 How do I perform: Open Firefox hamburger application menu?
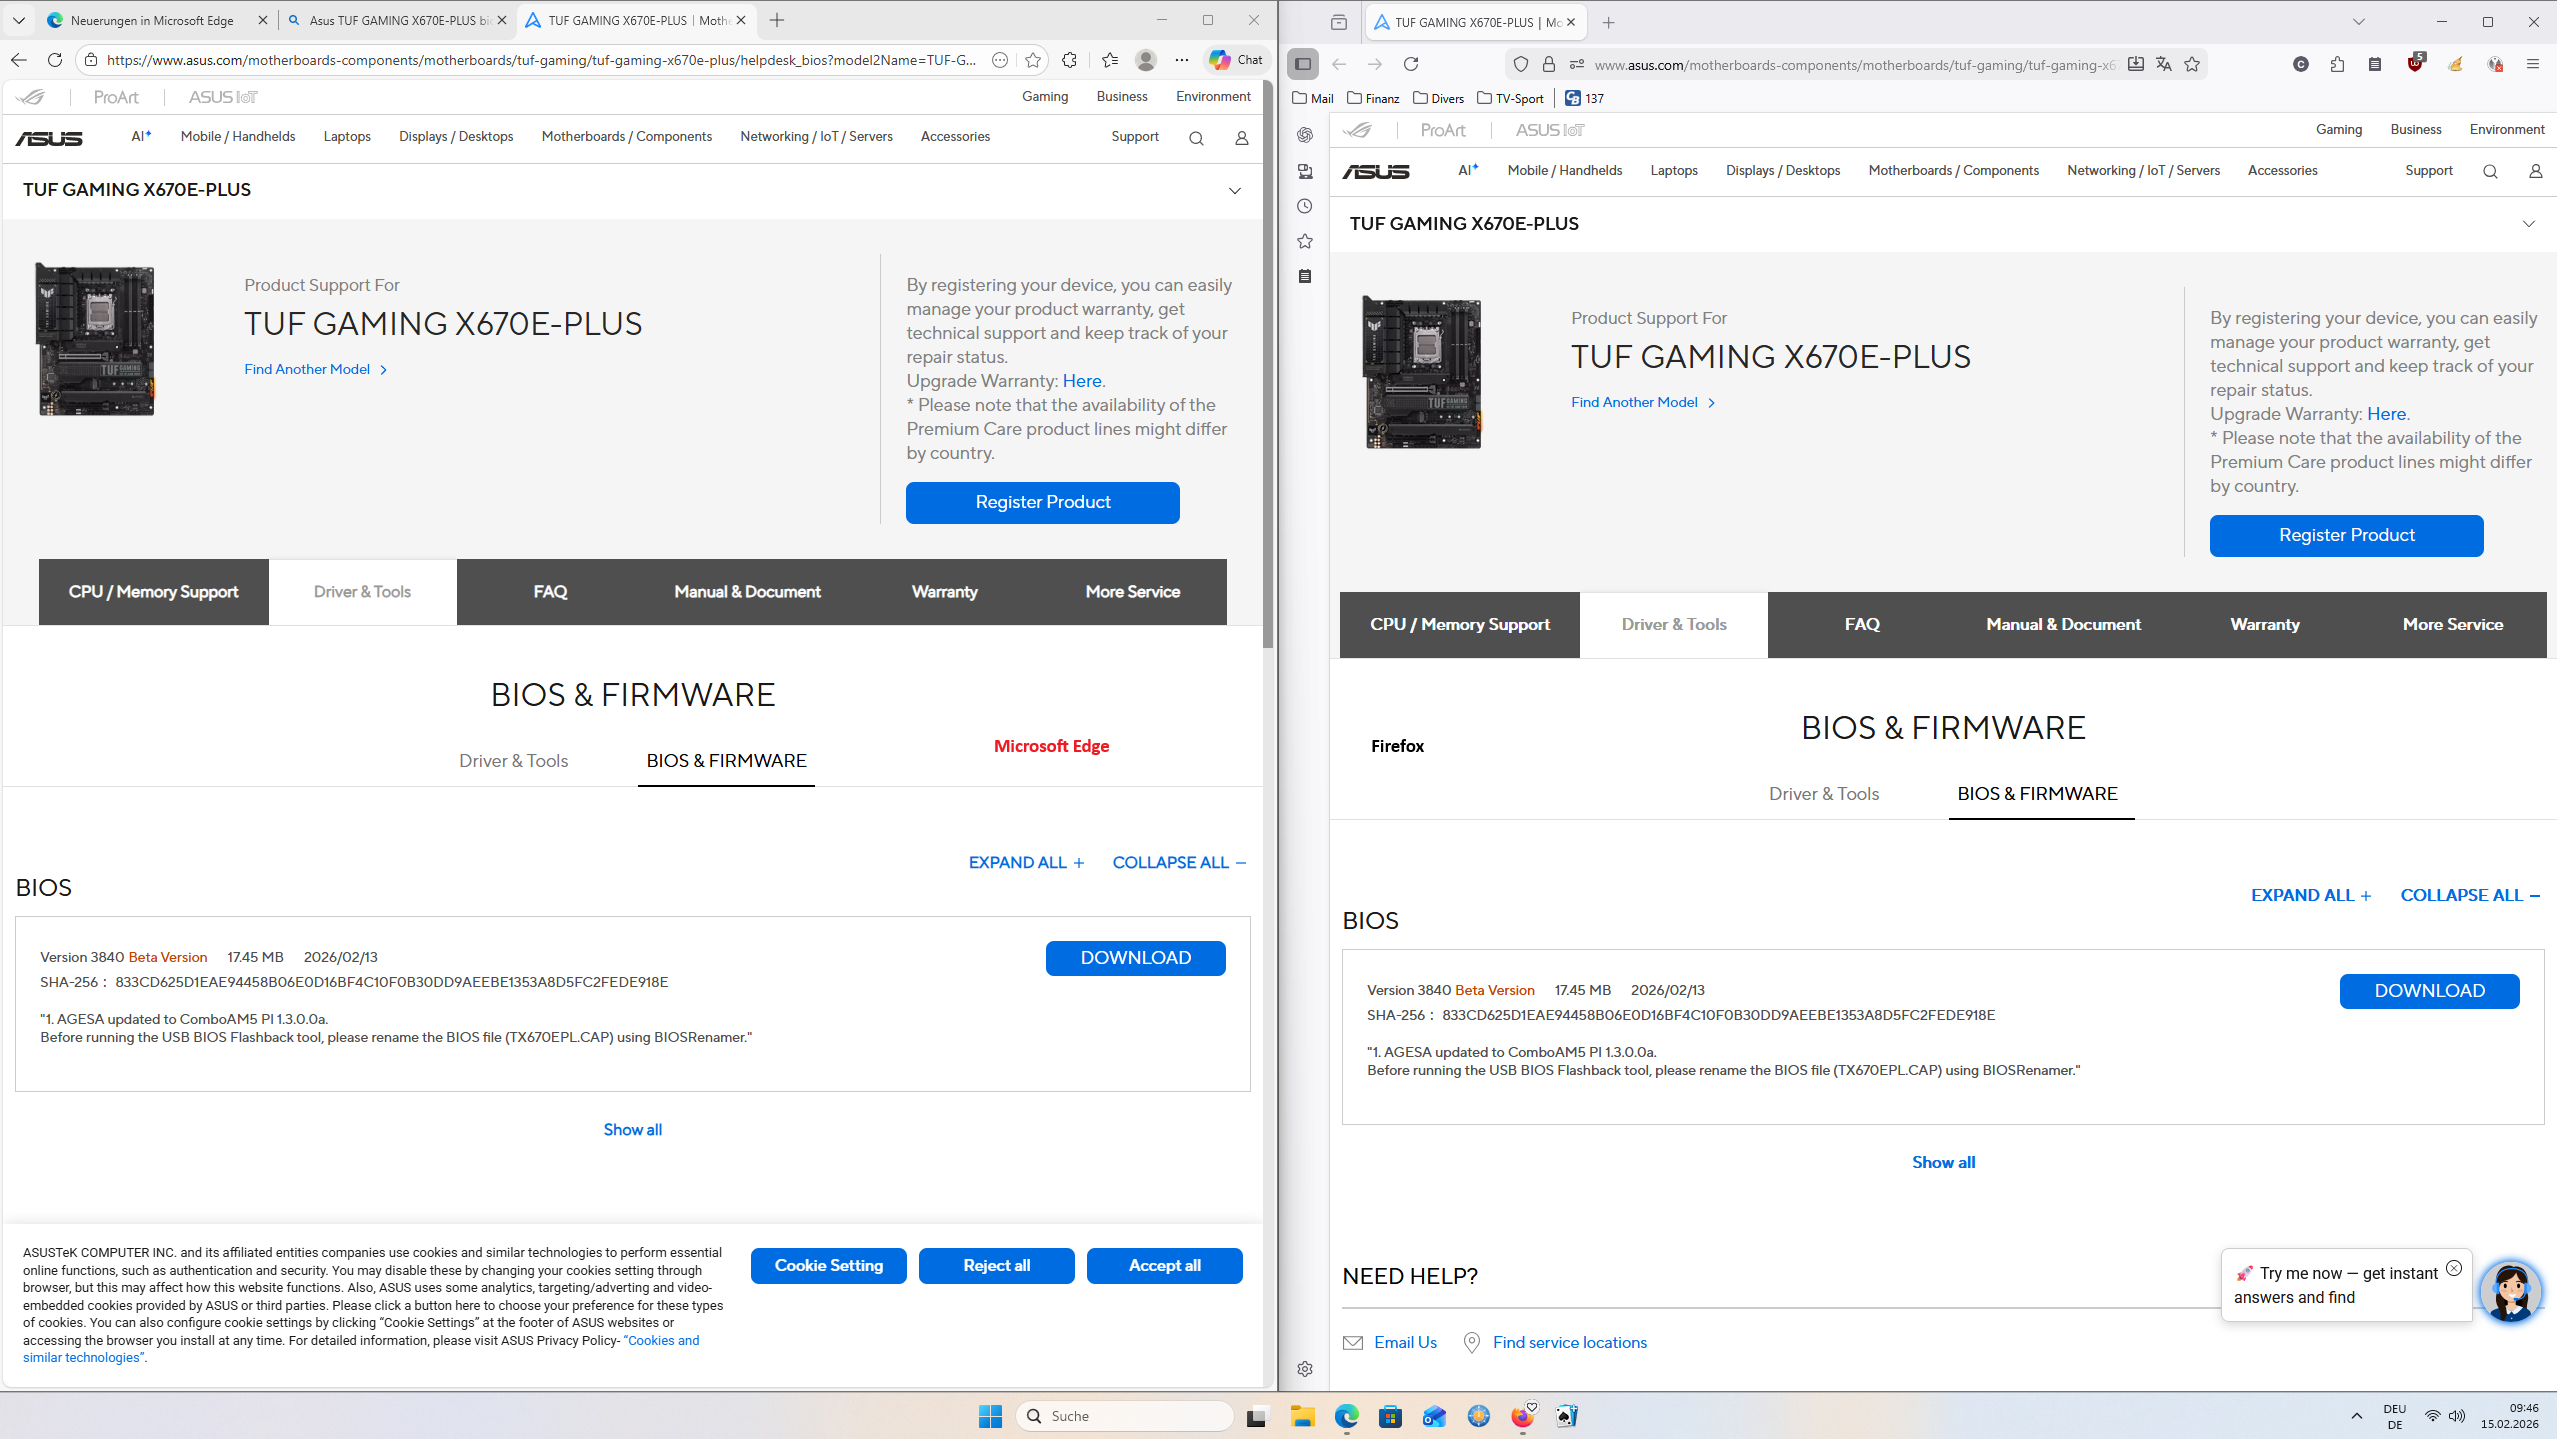(2532, 64)
